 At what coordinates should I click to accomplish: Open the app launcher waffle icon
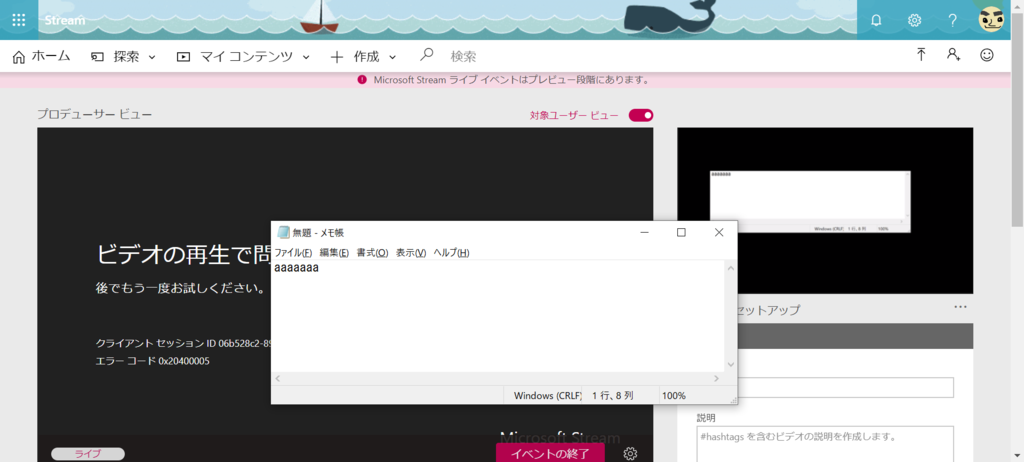pyautogui.click(x=19, y=20)
